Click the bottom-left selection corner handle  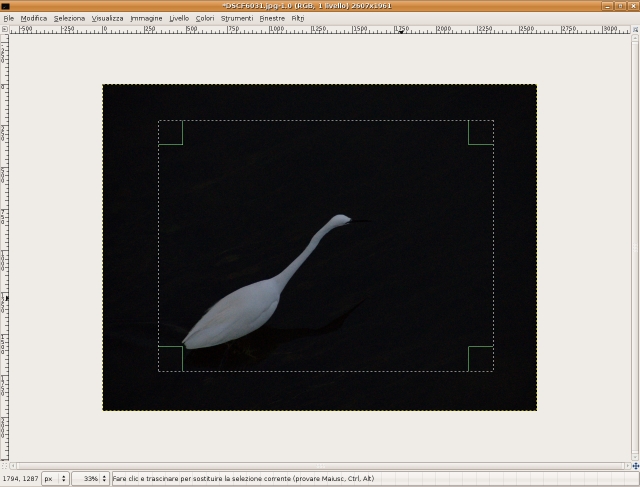(x=171, y=359)
